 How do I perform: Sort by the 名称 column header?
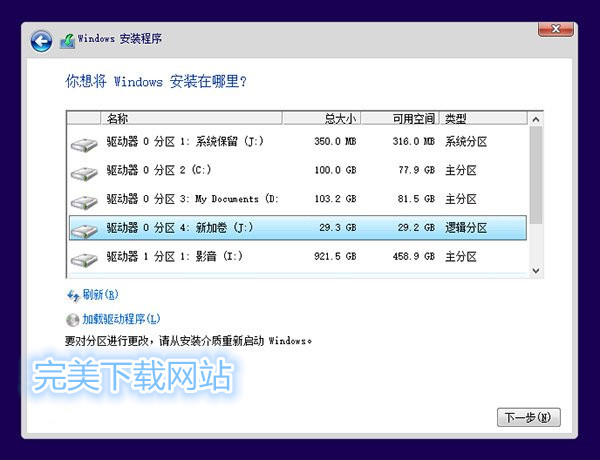[x=191, y=118]
